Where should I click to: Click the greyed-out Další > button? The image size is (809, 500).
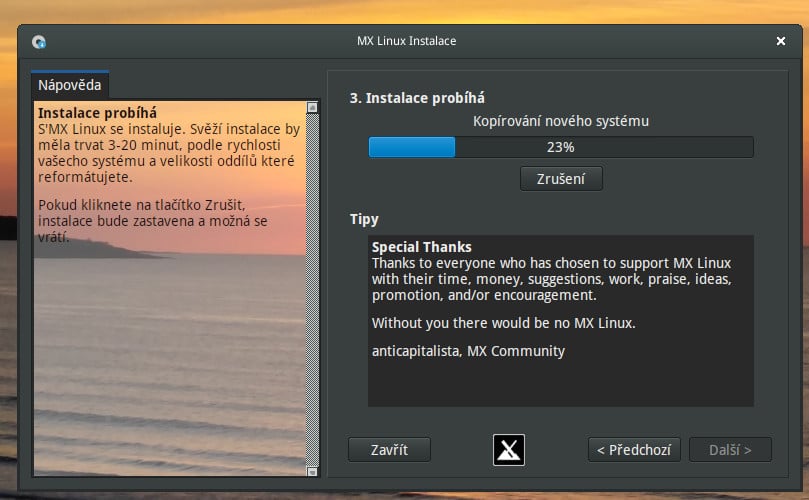coord(730,450)
